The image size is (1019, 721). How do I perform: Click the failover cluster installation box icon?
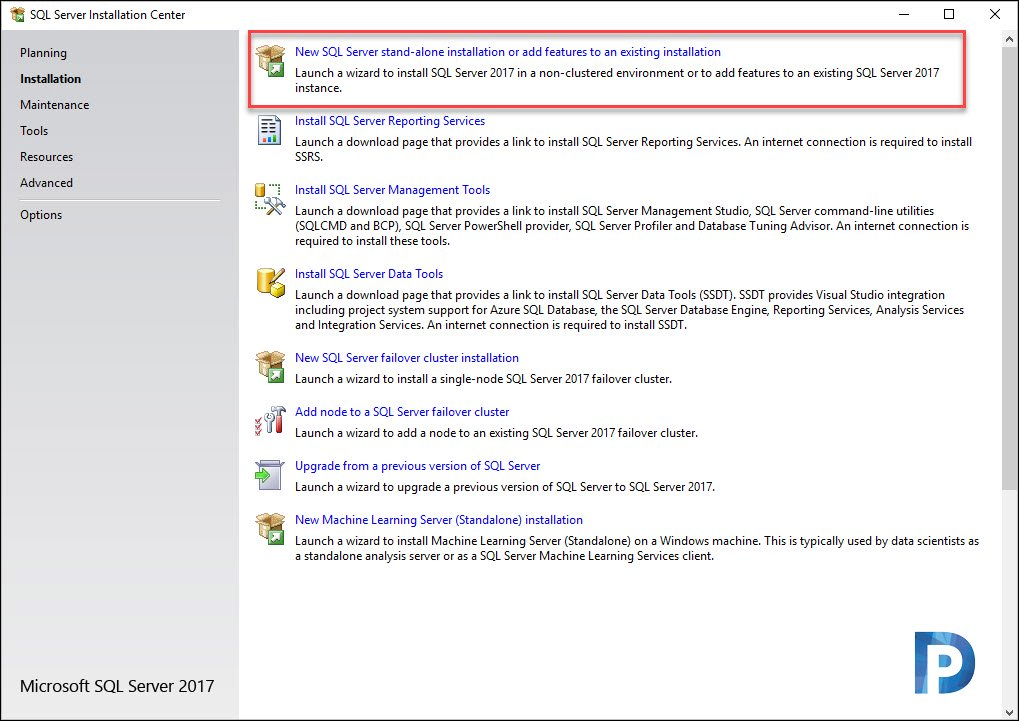(x=270, y=367)
